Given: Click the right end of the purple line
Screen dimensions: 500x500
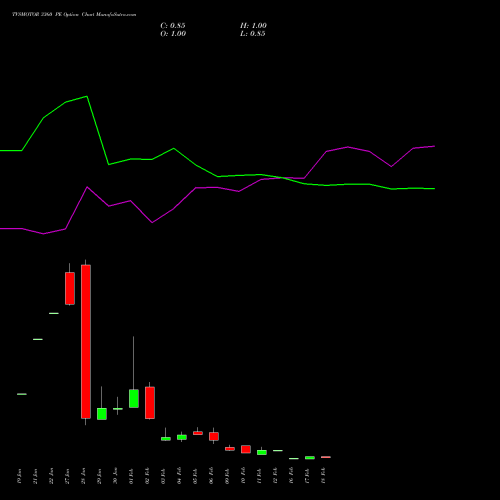Looking at the screenshot, I should (434, 146).
